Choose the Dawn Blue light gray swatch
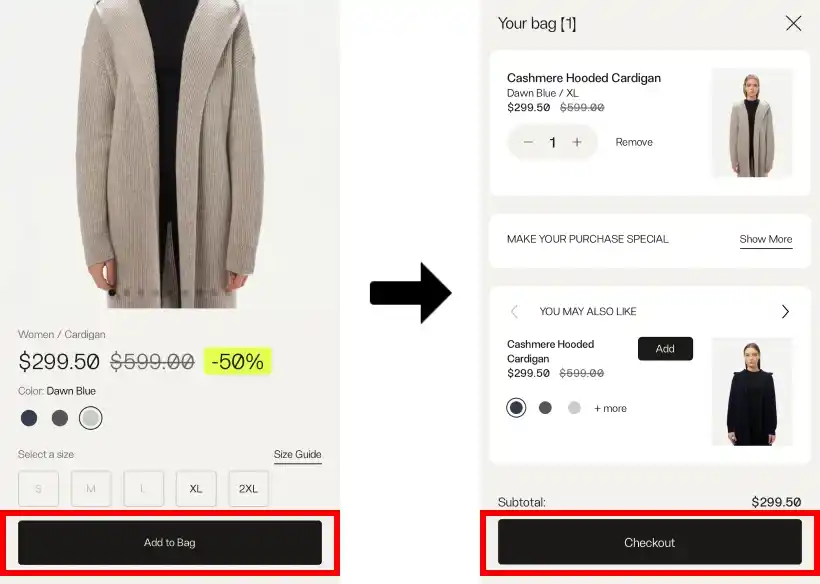The height and width of the screenshot is (584, 820). coord(91,418)
